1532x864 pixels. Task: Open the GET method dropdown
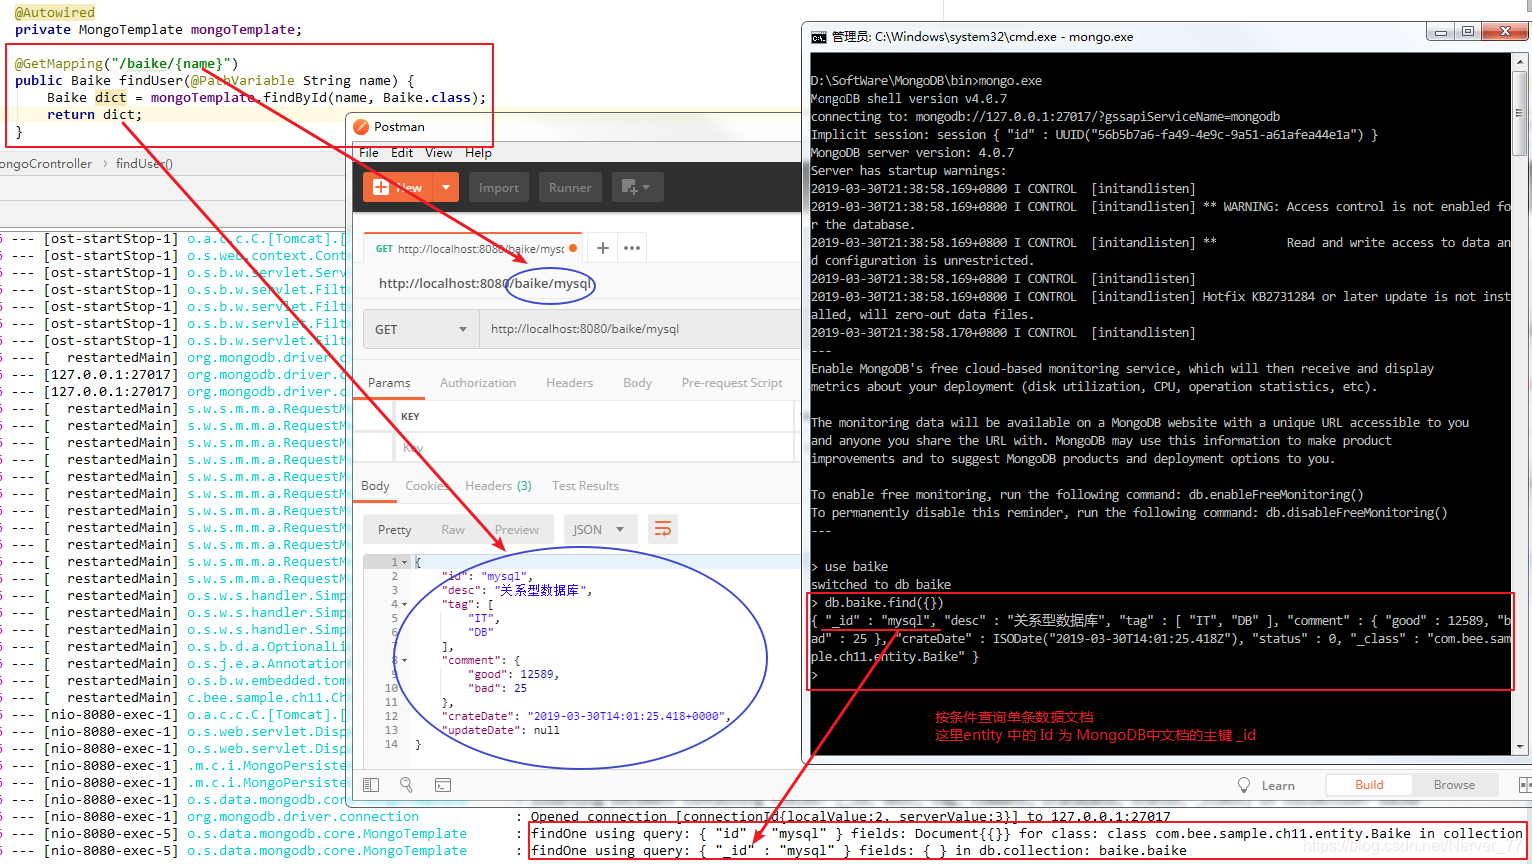pyautogui.click(x=421, y=329)
